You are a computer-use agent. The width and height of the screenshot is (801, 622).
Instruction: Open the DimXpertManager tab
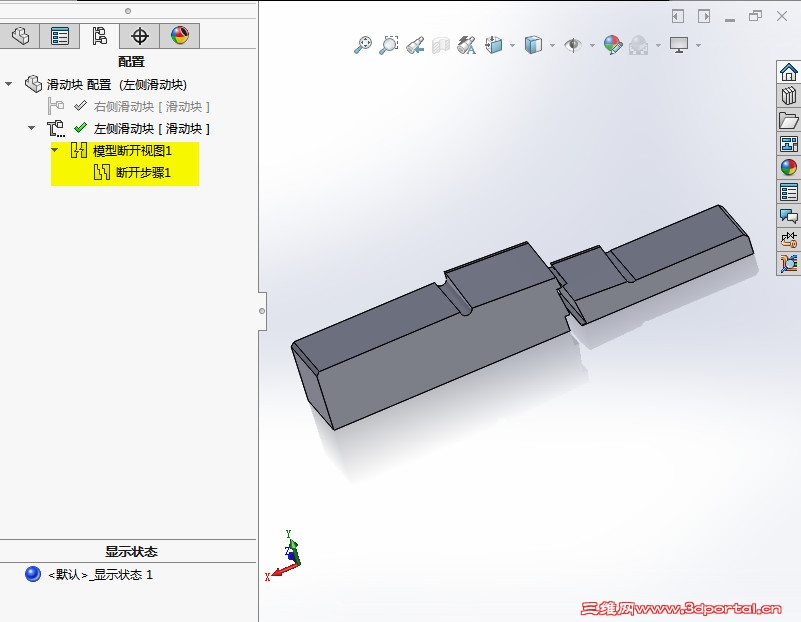pos(139,36)
